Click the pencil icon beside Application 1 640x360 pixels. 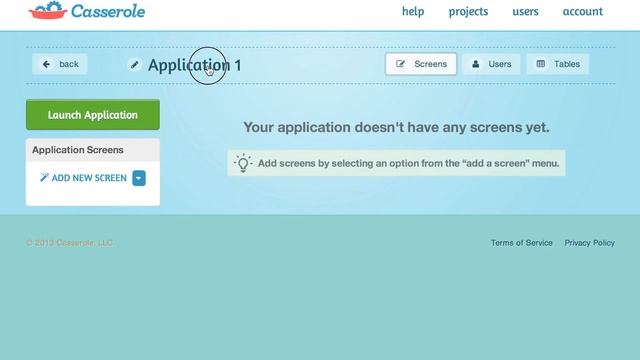point(134,64)
